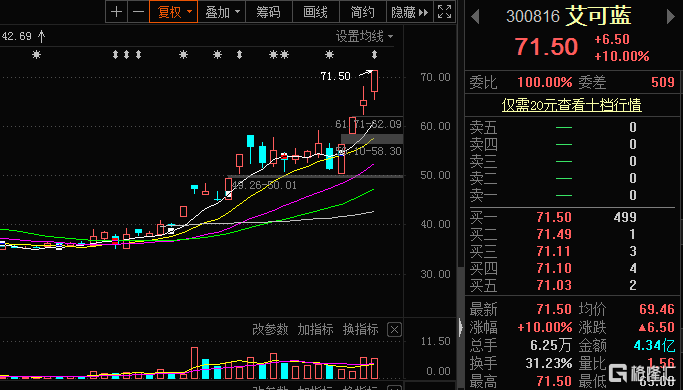Click 仅需20元查看十档行情 link
683x390 pixels.
(571, 105)
